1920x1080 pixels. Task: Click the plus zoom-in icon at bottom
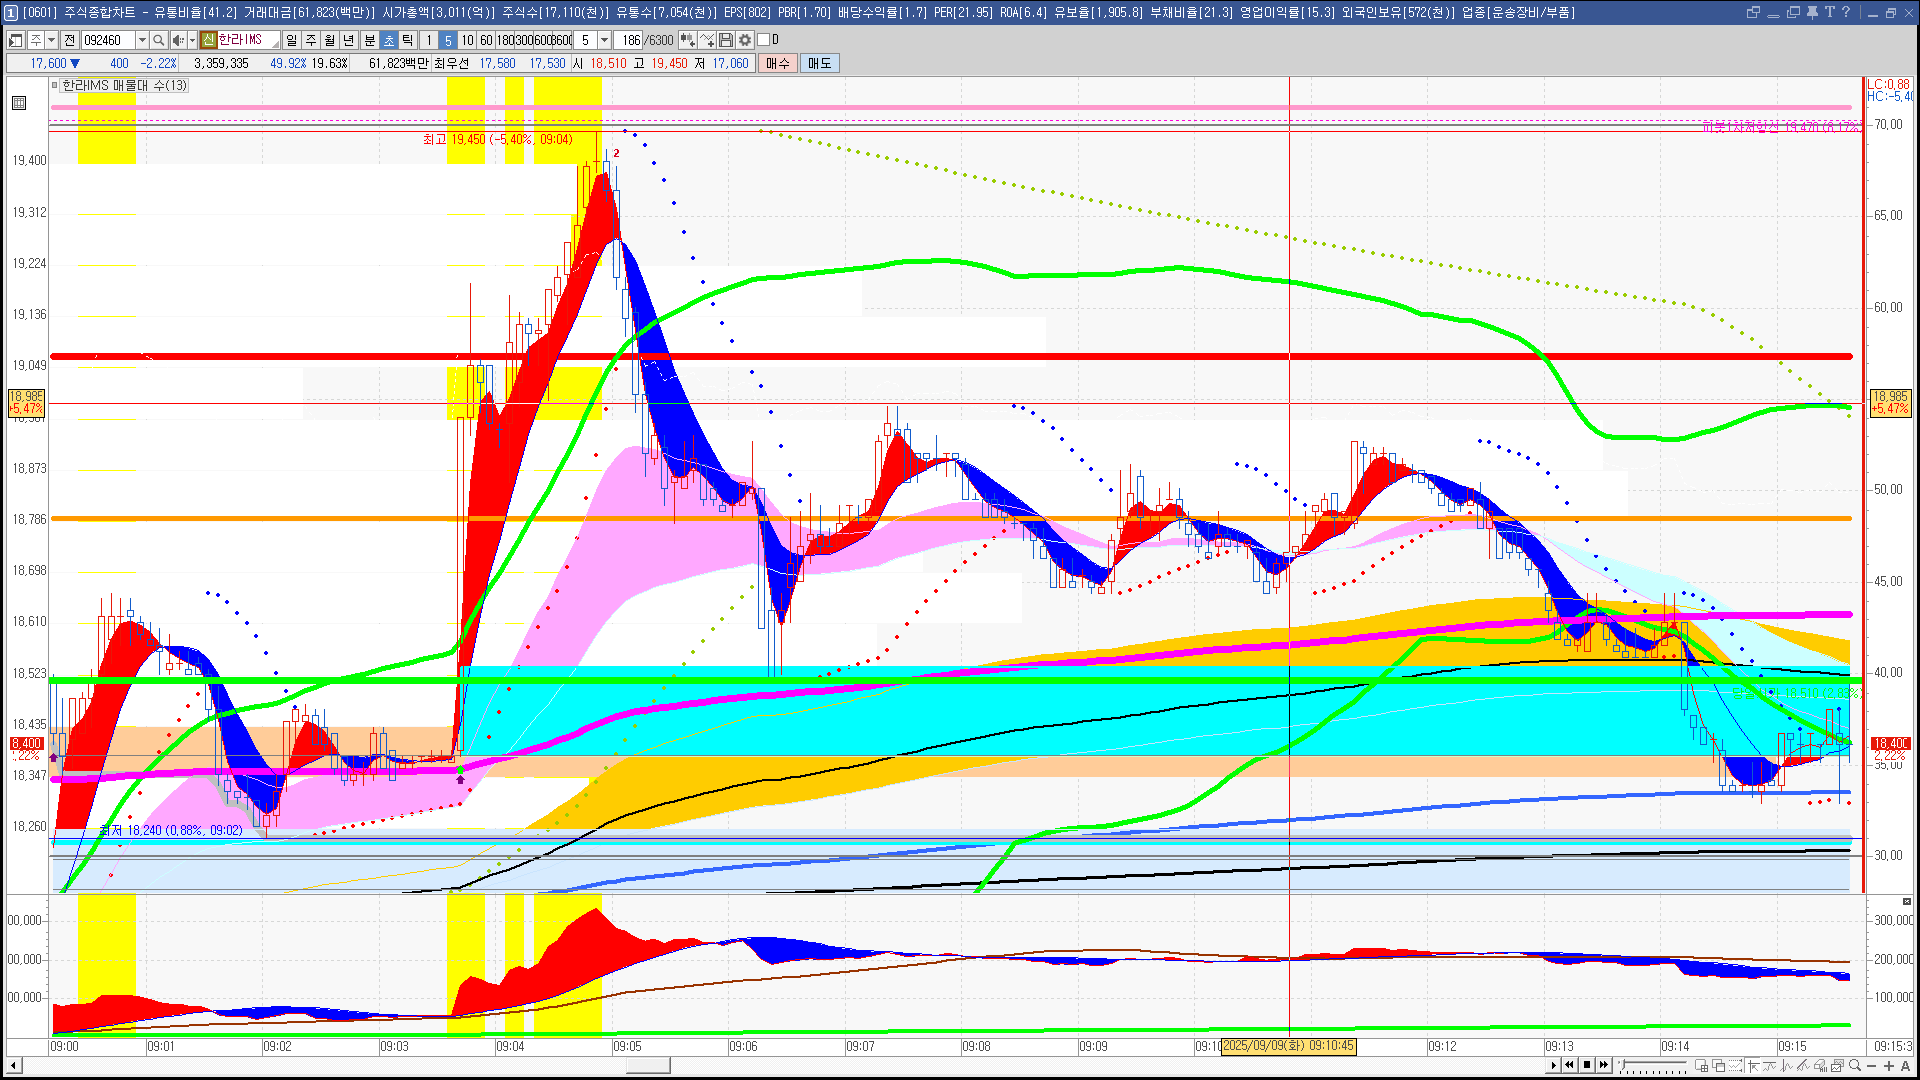1888,1065
